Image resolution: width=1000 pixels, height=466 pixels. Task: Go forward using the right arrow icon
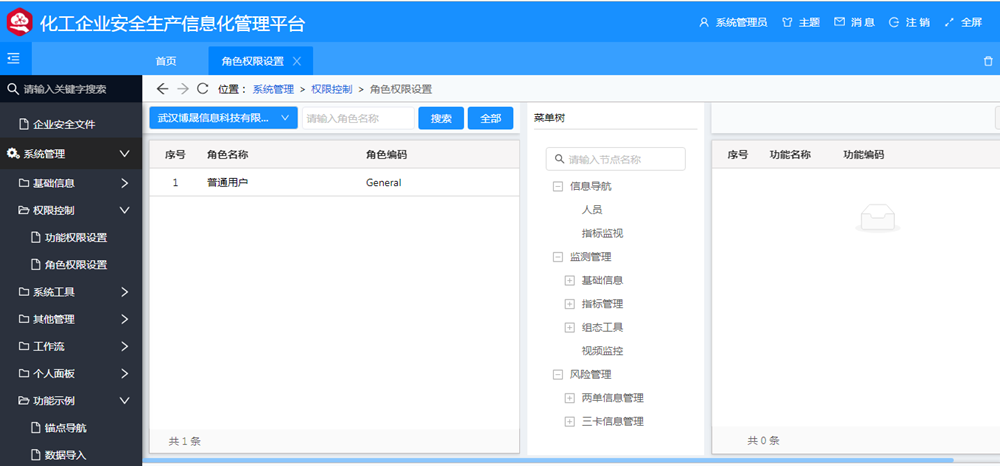183,89
